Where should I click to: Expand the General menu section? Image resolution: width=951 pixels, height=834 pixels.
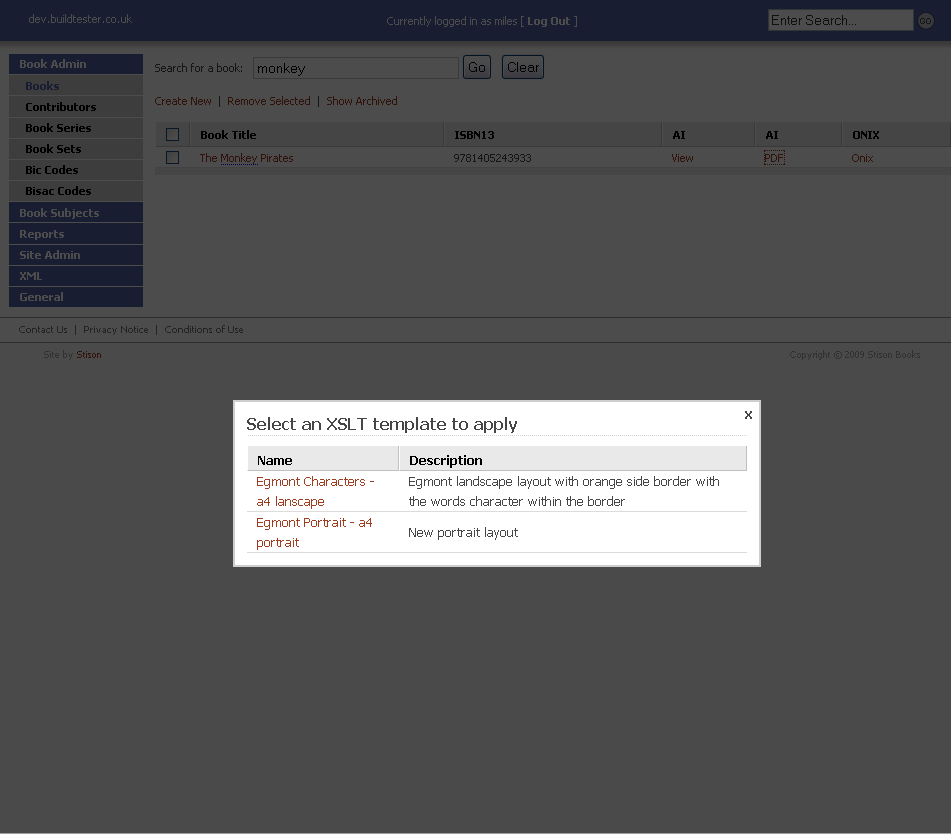click(76, 297)
